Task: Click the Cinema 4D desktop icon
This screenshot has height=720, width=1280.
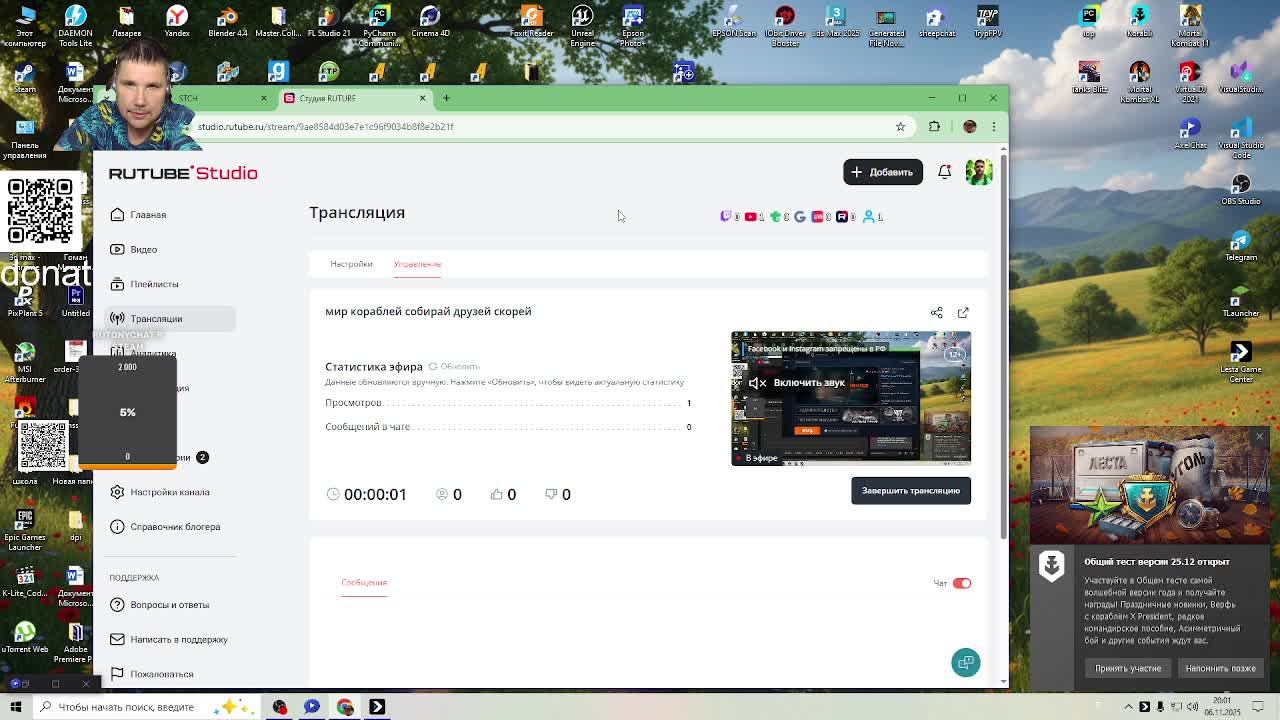Action: click(x=430, y=23)
